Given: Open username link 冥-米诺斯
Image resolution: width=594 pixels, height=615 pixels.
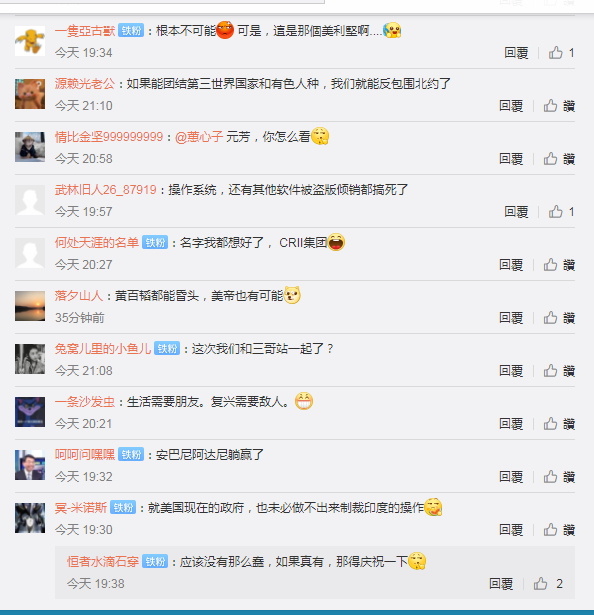Looking at the screenshot, I should pyautogui.click(x=81, y=508).
